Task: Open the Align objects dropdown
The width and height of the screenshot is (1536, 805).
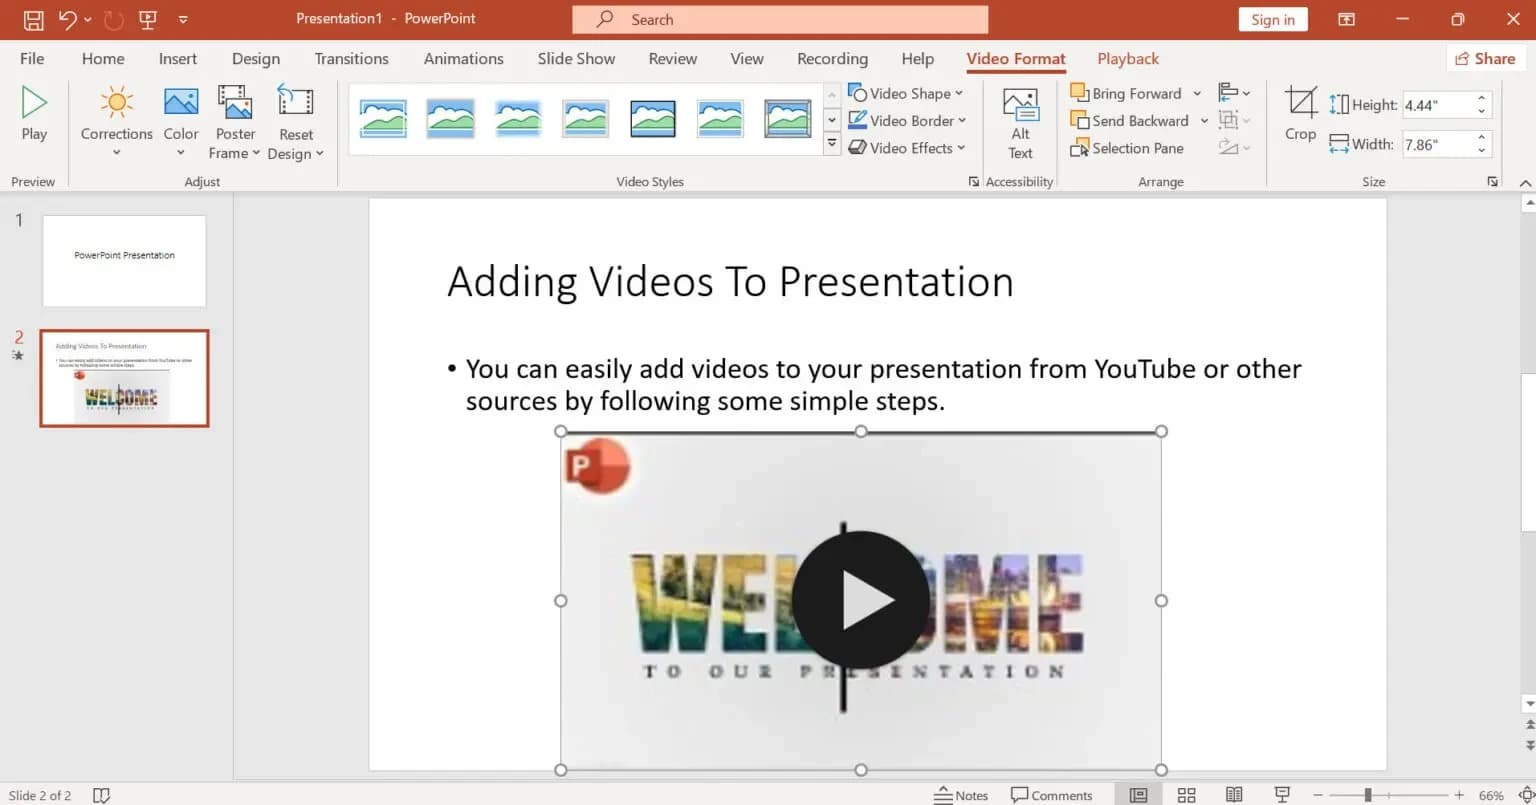Action: 1234,93
